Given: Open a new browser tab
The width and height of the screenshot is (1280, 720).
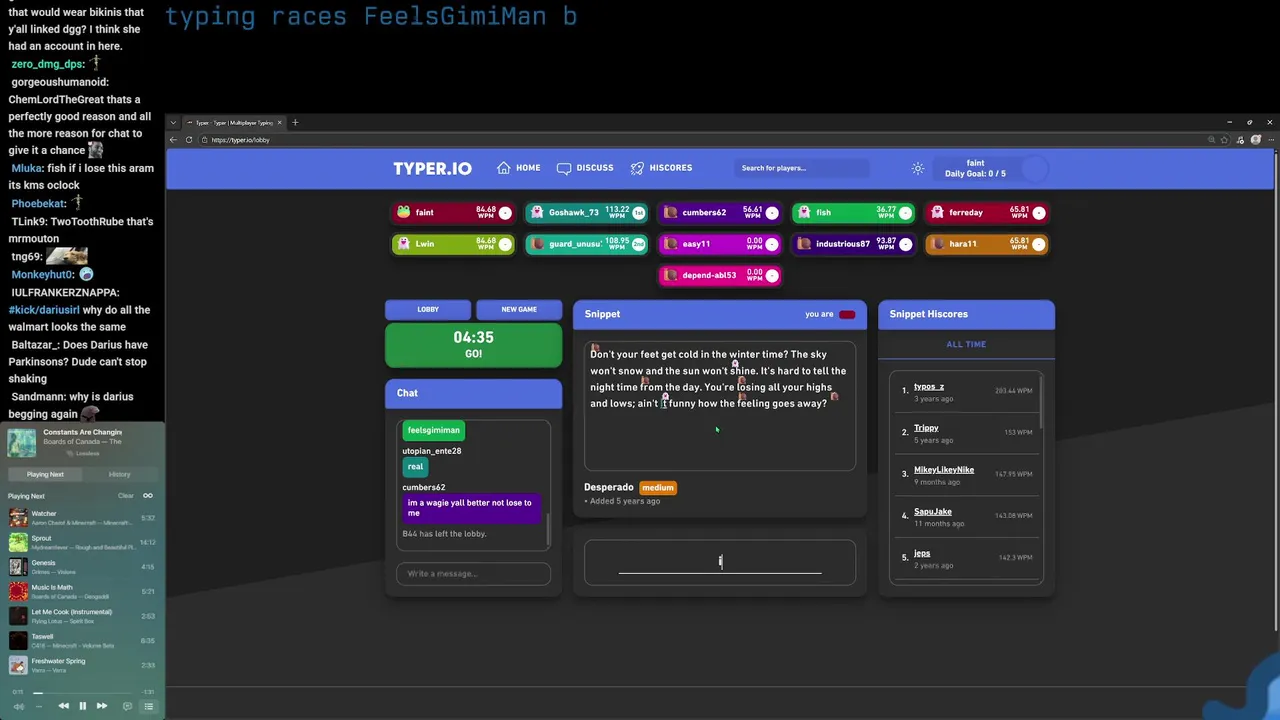Looking at the screenshot, I should pos(295,123).
